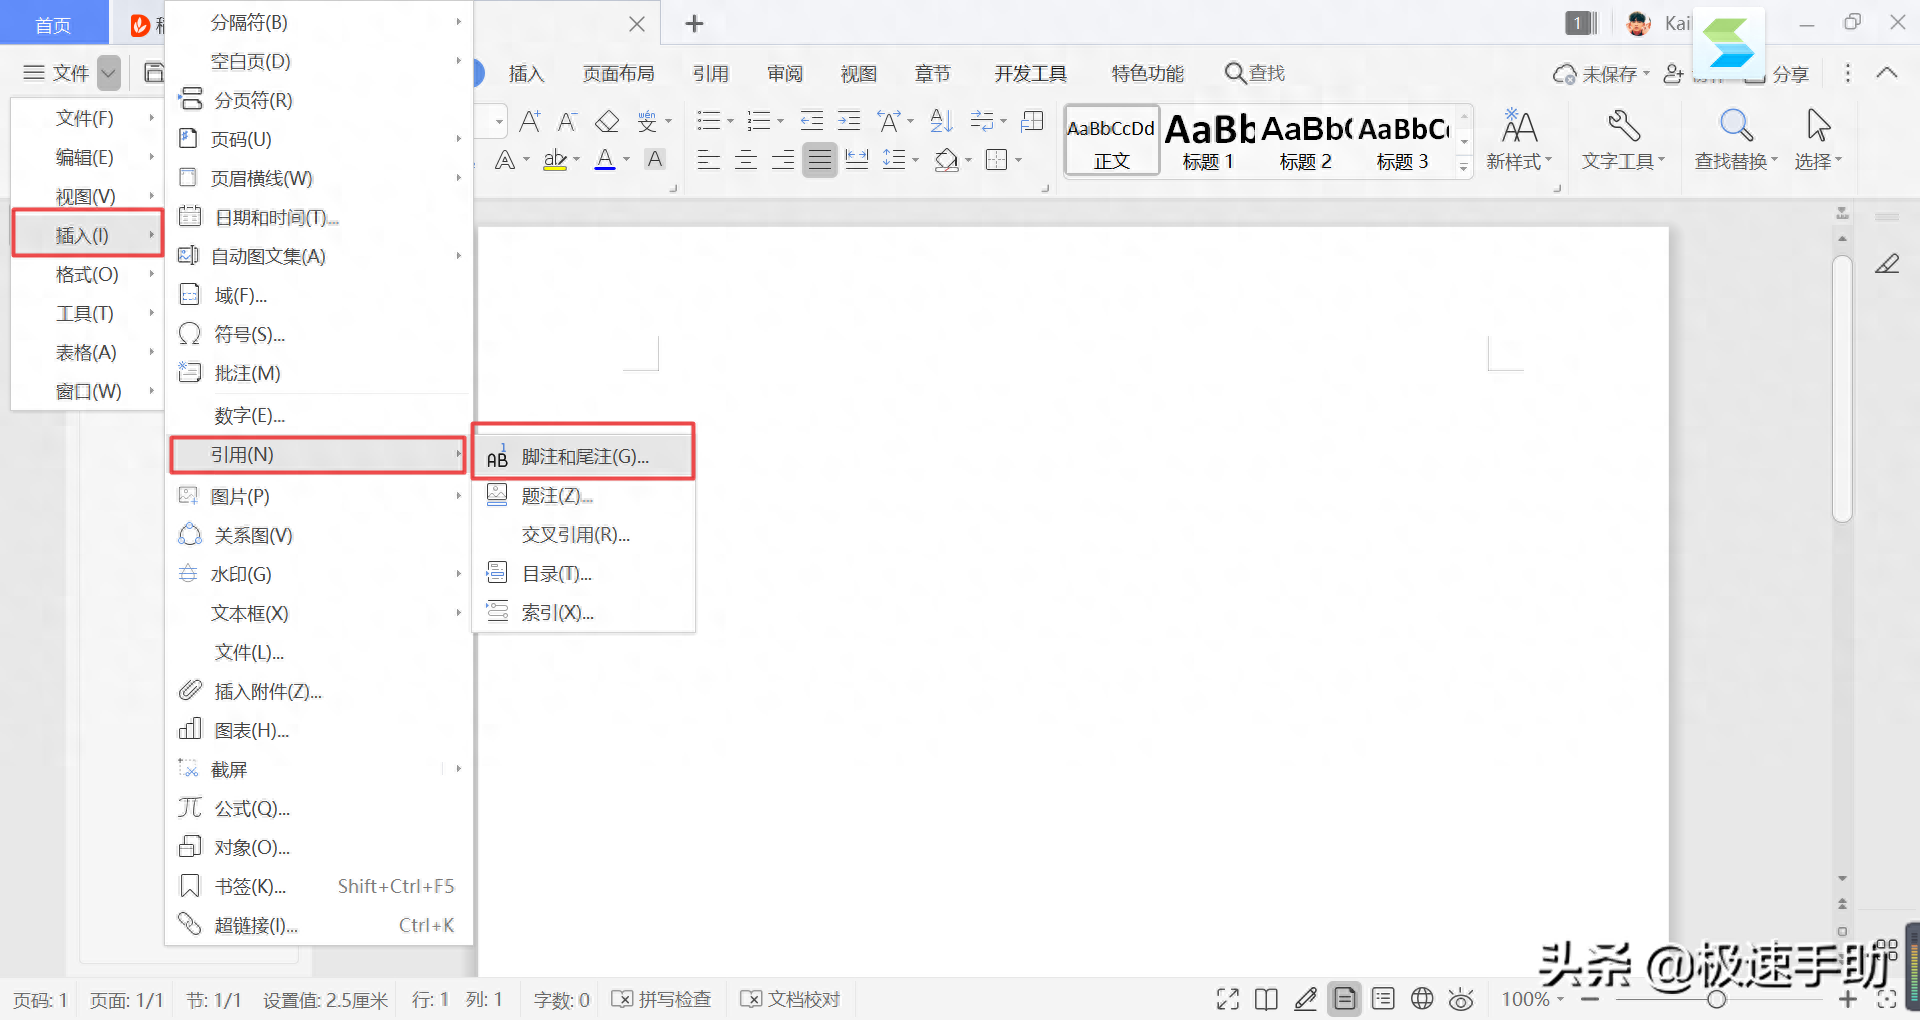Expand the 自动图文集(A) submenu
The image size is (1920, 1020).
(320, 256)
